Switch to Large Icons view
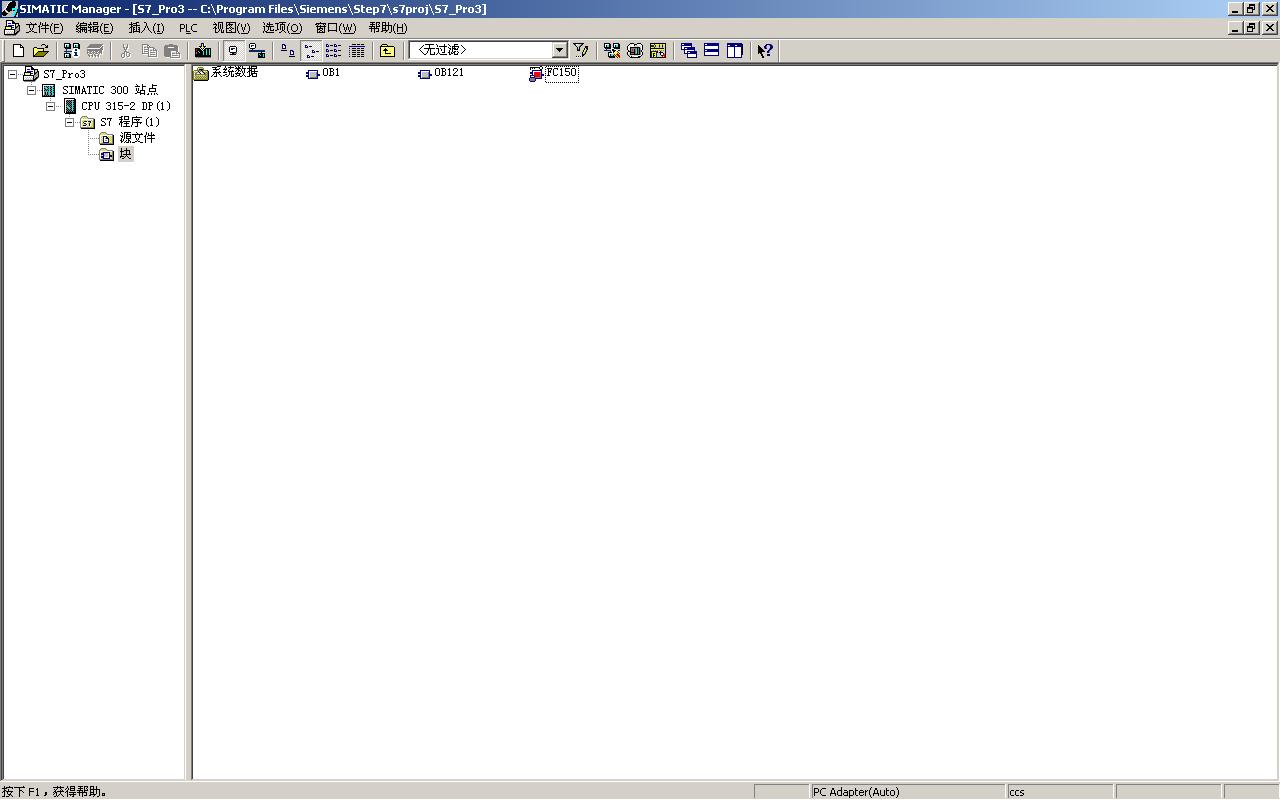Image resolution: width=1280 pixels, height=800 pixels. point(288,51)
